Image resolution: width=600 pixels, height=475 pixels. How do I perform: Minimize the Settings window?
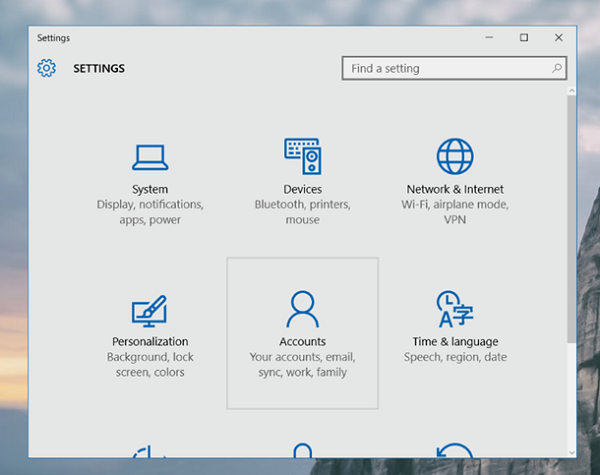[489, 37]
